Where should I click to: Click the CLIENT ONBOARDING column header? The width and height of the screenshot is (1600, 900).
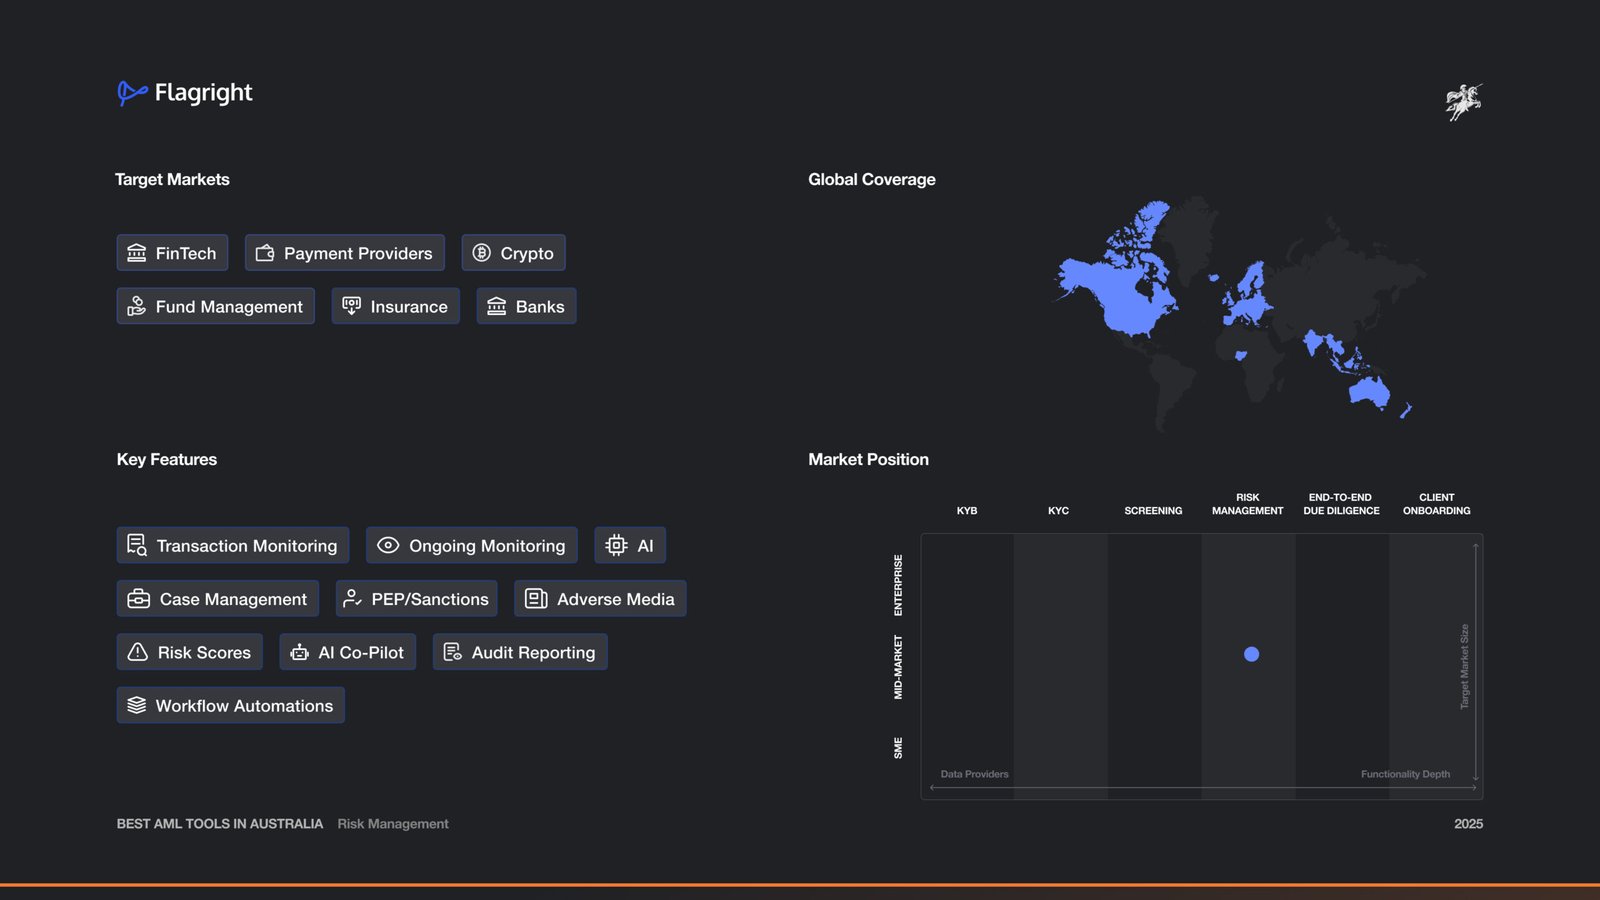(1436, 504)
